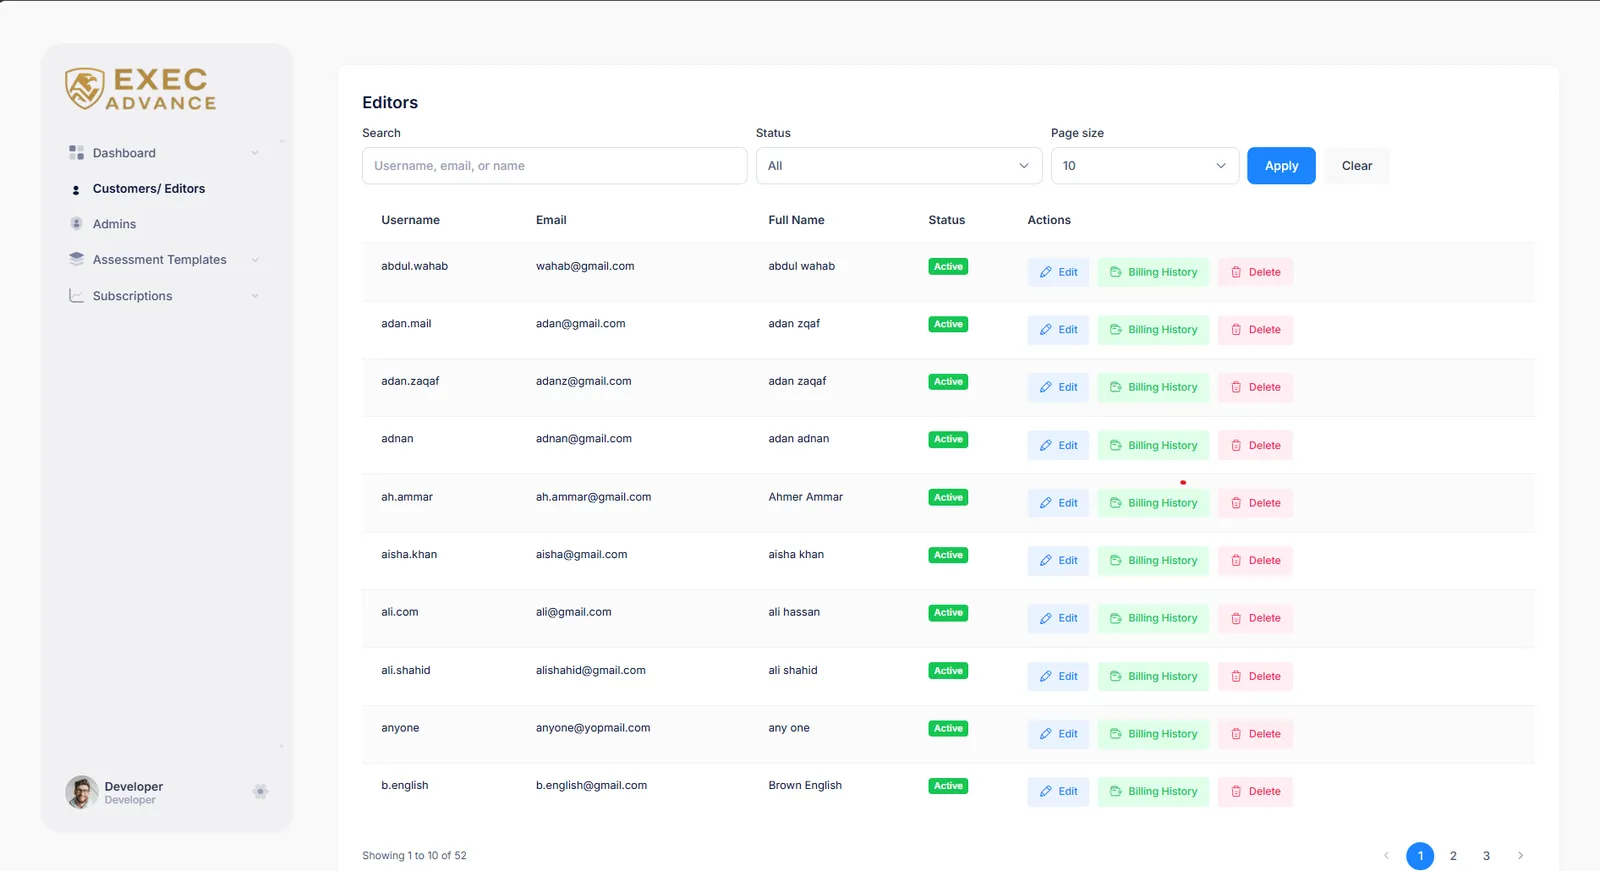Click the Exec Advance logo
1600x871 pixels.
click(x=141, y=89)
